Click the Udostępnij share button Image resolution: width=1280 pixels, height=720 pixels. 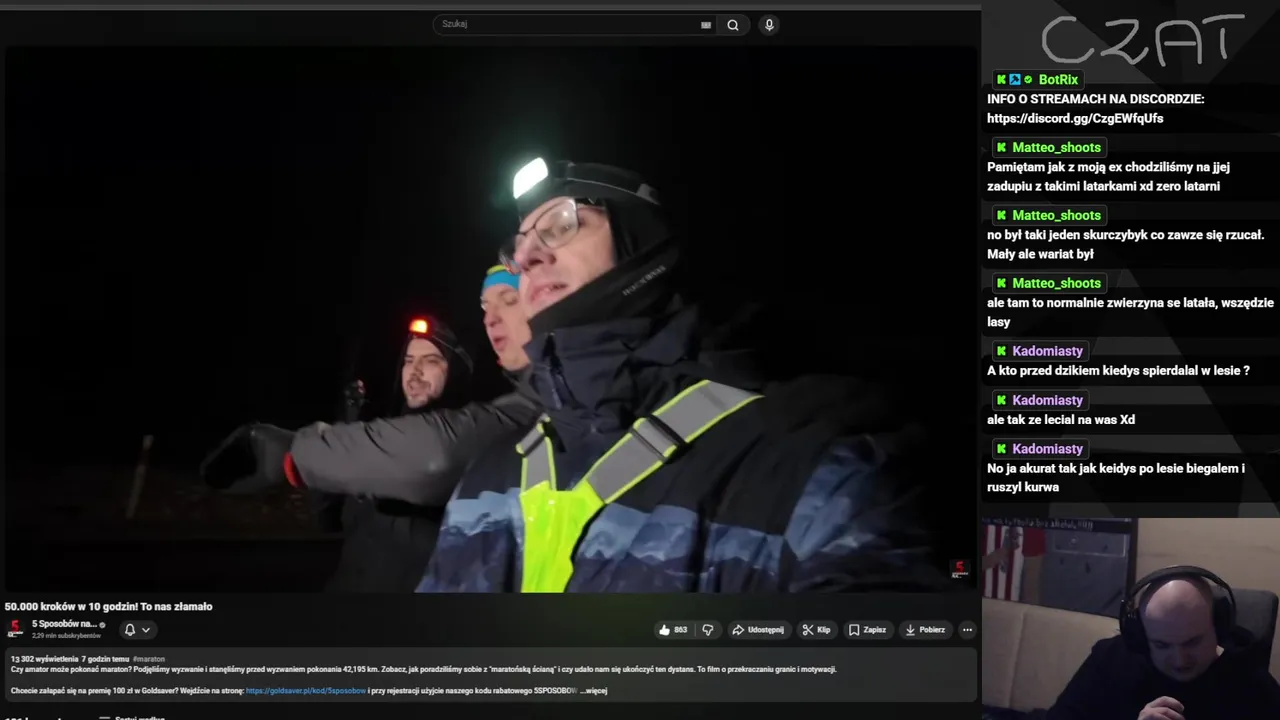pos(758,630)
